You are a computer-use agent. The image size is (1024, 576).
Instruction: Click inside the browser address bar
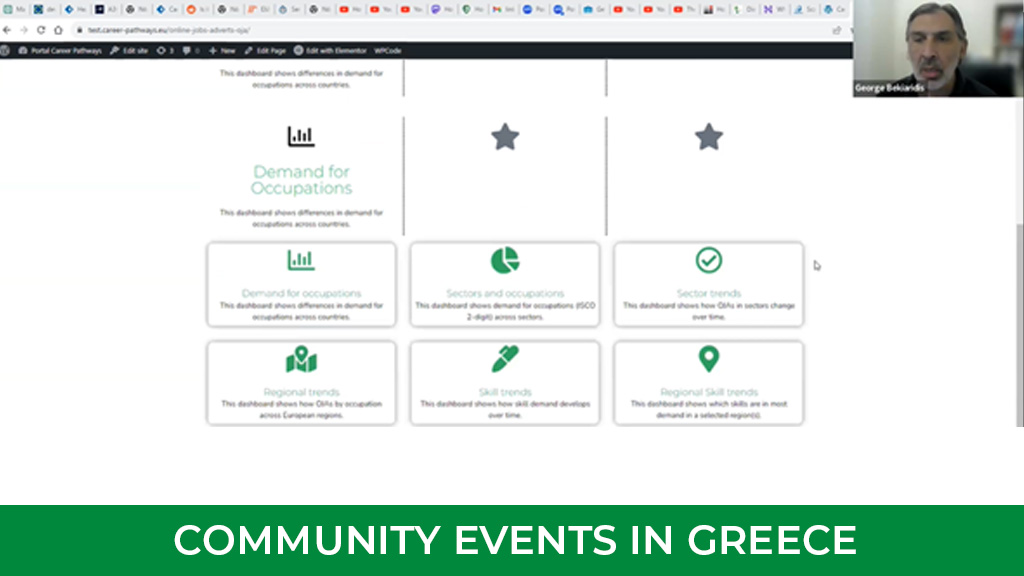point(300,30)
